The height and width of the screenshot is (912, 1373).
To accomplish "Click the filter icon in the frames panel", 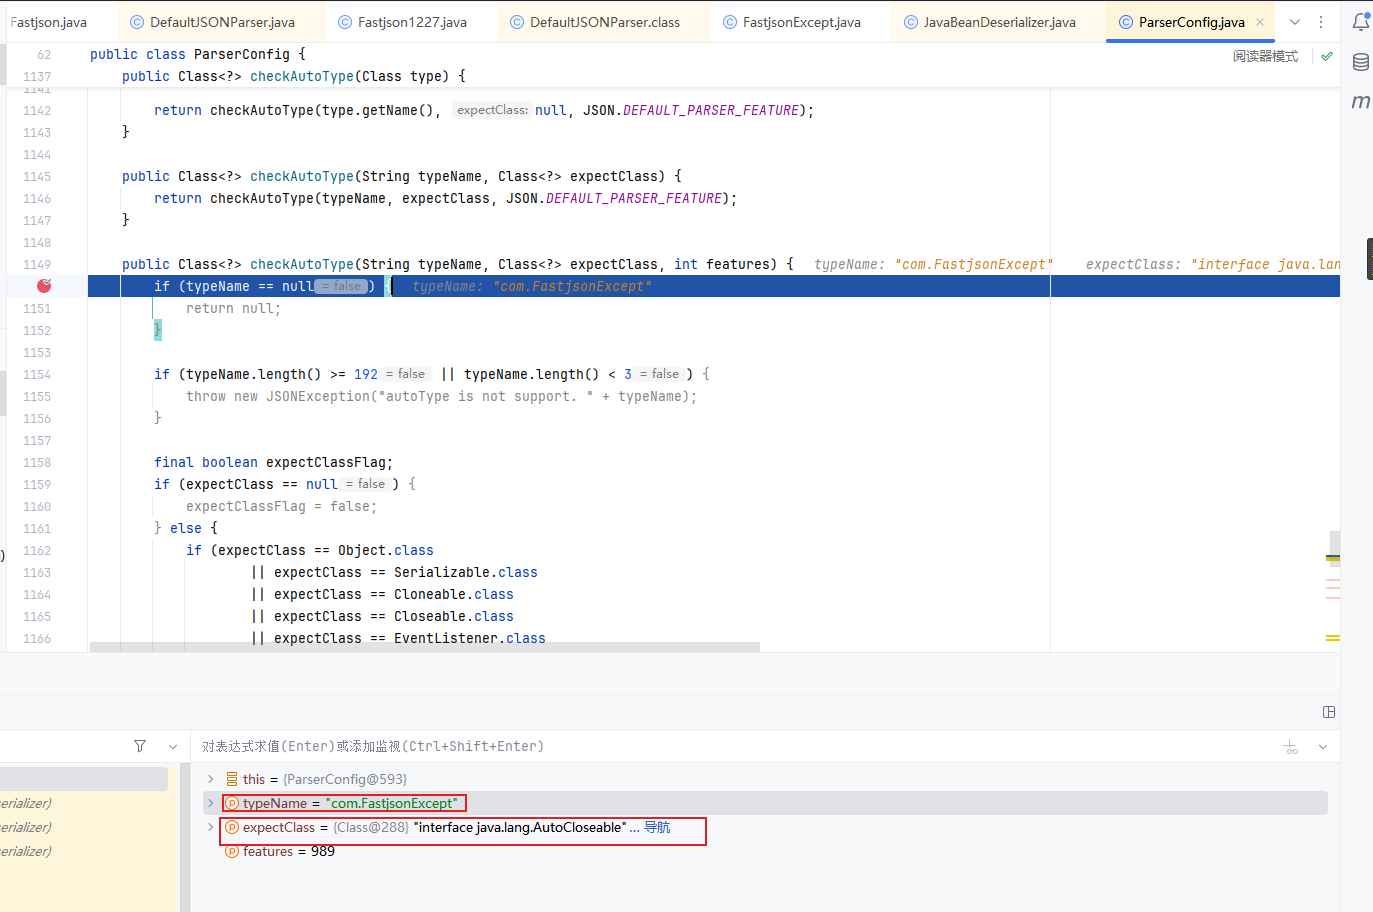I will coord(140,746).
